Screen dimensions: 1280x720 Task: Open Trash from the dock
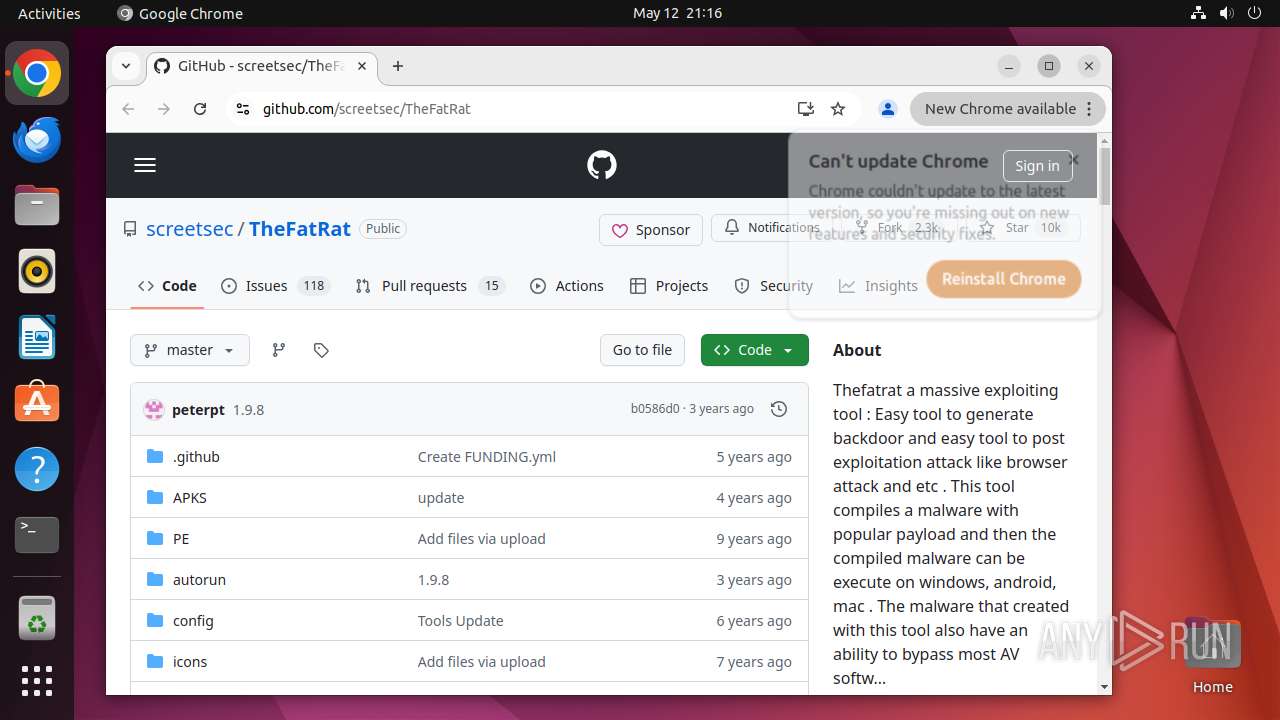37,619
